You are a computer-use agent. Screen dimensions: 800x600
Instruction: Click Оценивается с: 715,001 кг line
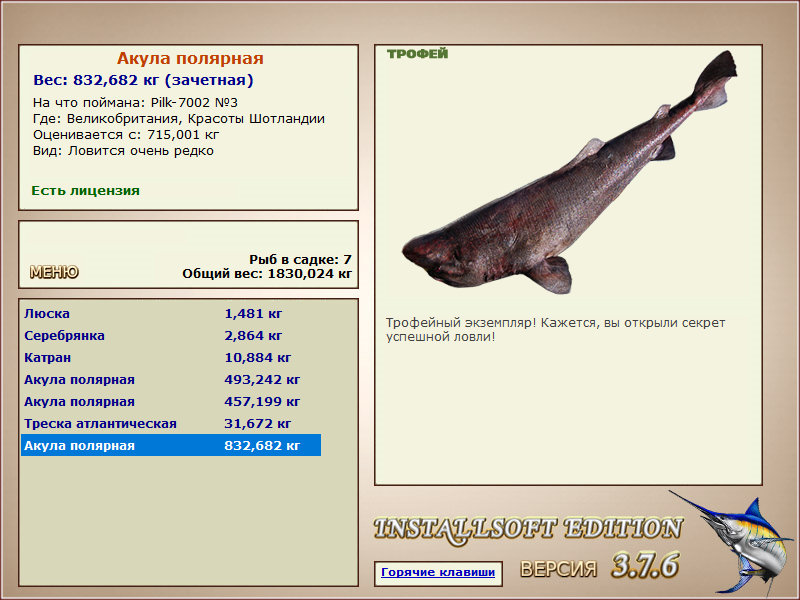pyautogui.click(x=126, y=135)
